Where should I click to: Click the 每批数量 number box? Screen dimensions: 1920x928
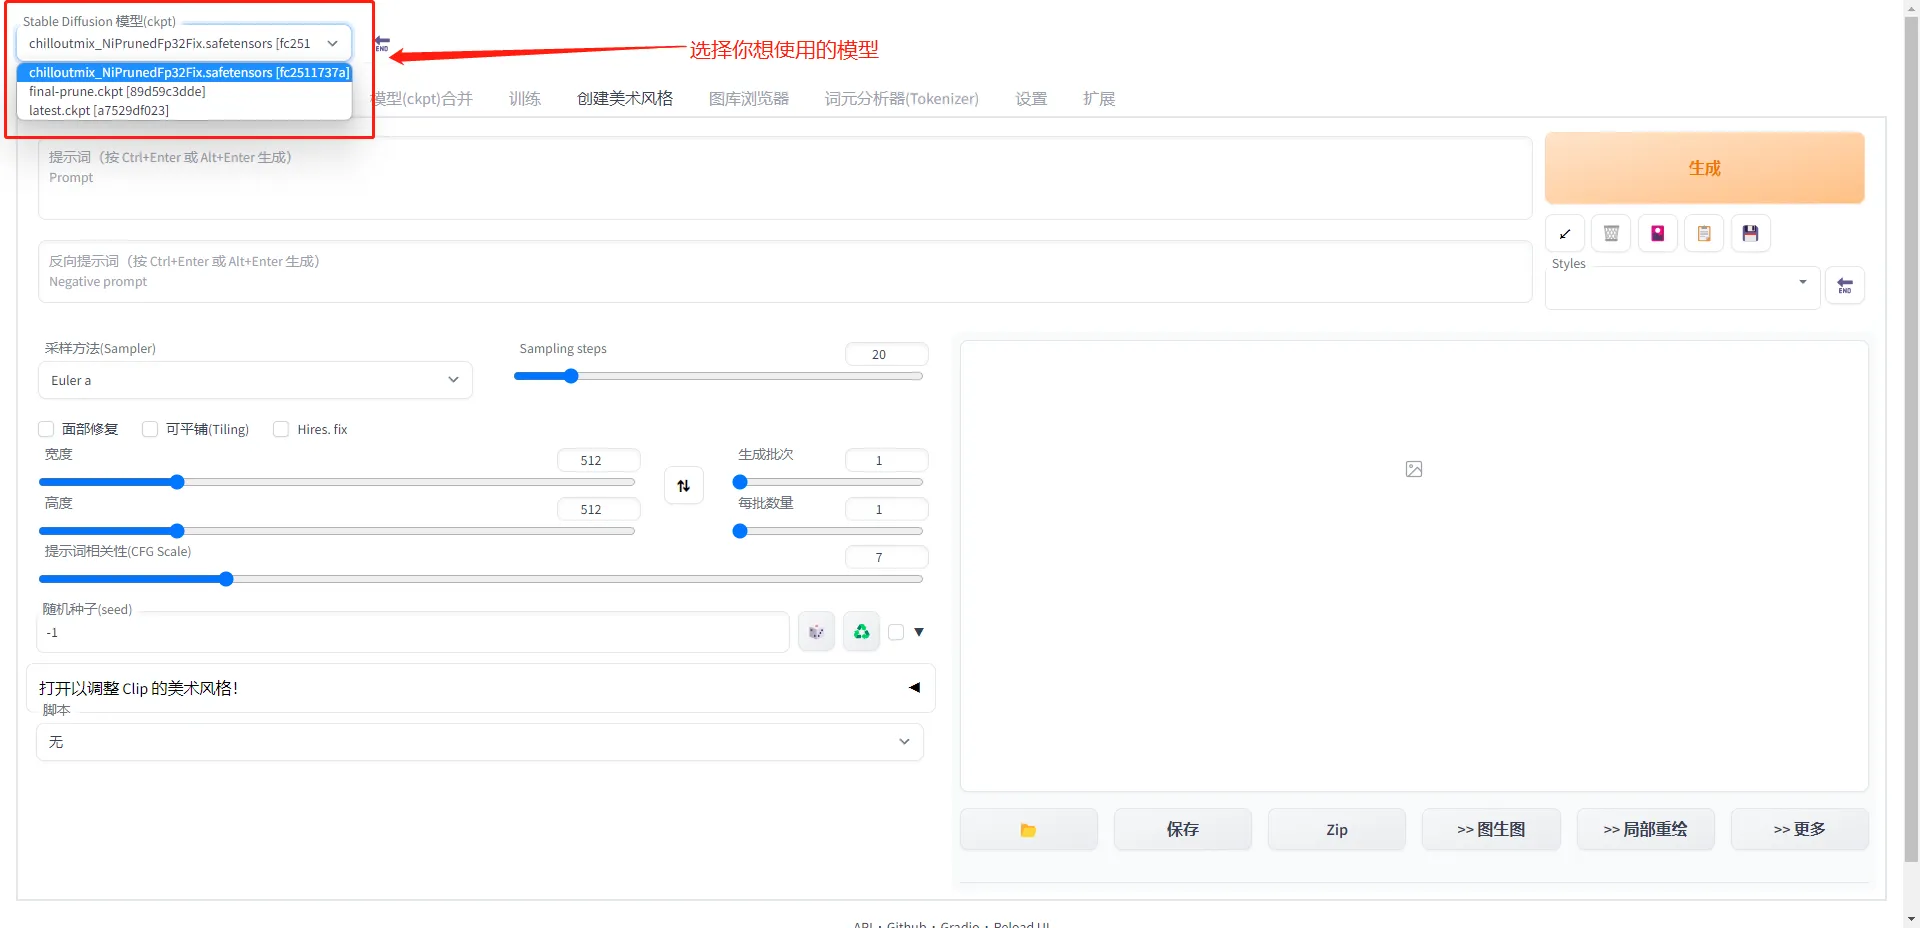pyautogui.click(x=886, y=509)
